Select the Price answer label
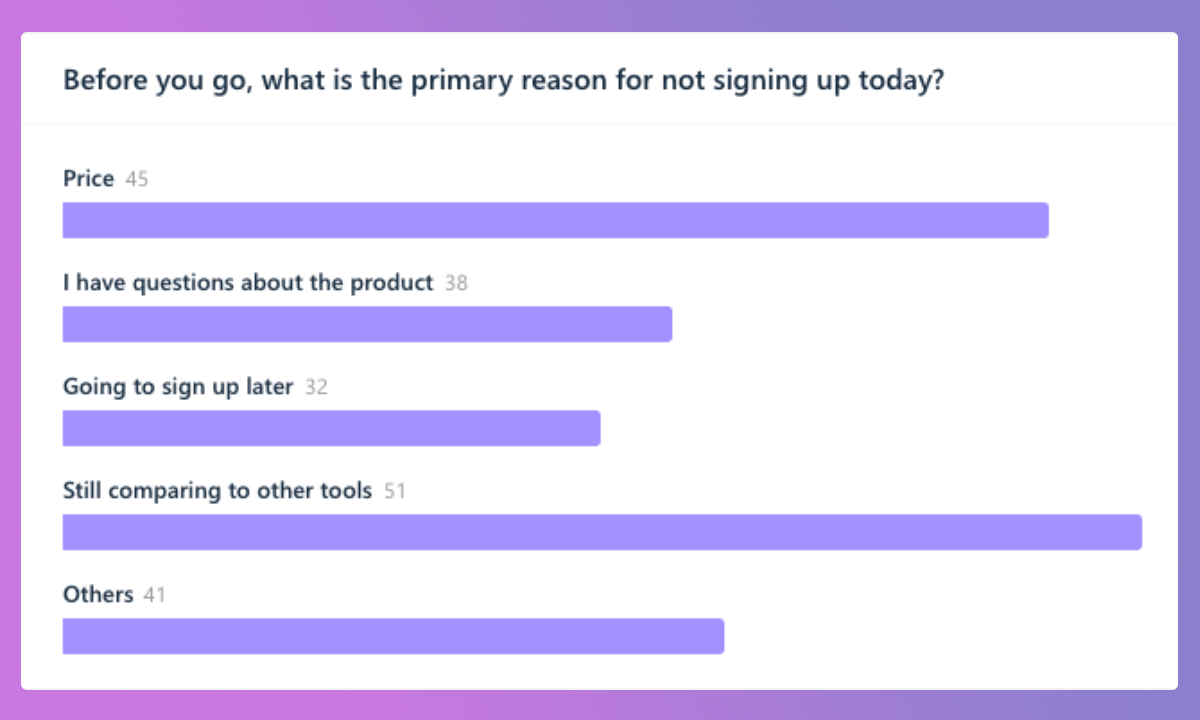Viewport: 1200px width, 720px height. click(88, 179)
